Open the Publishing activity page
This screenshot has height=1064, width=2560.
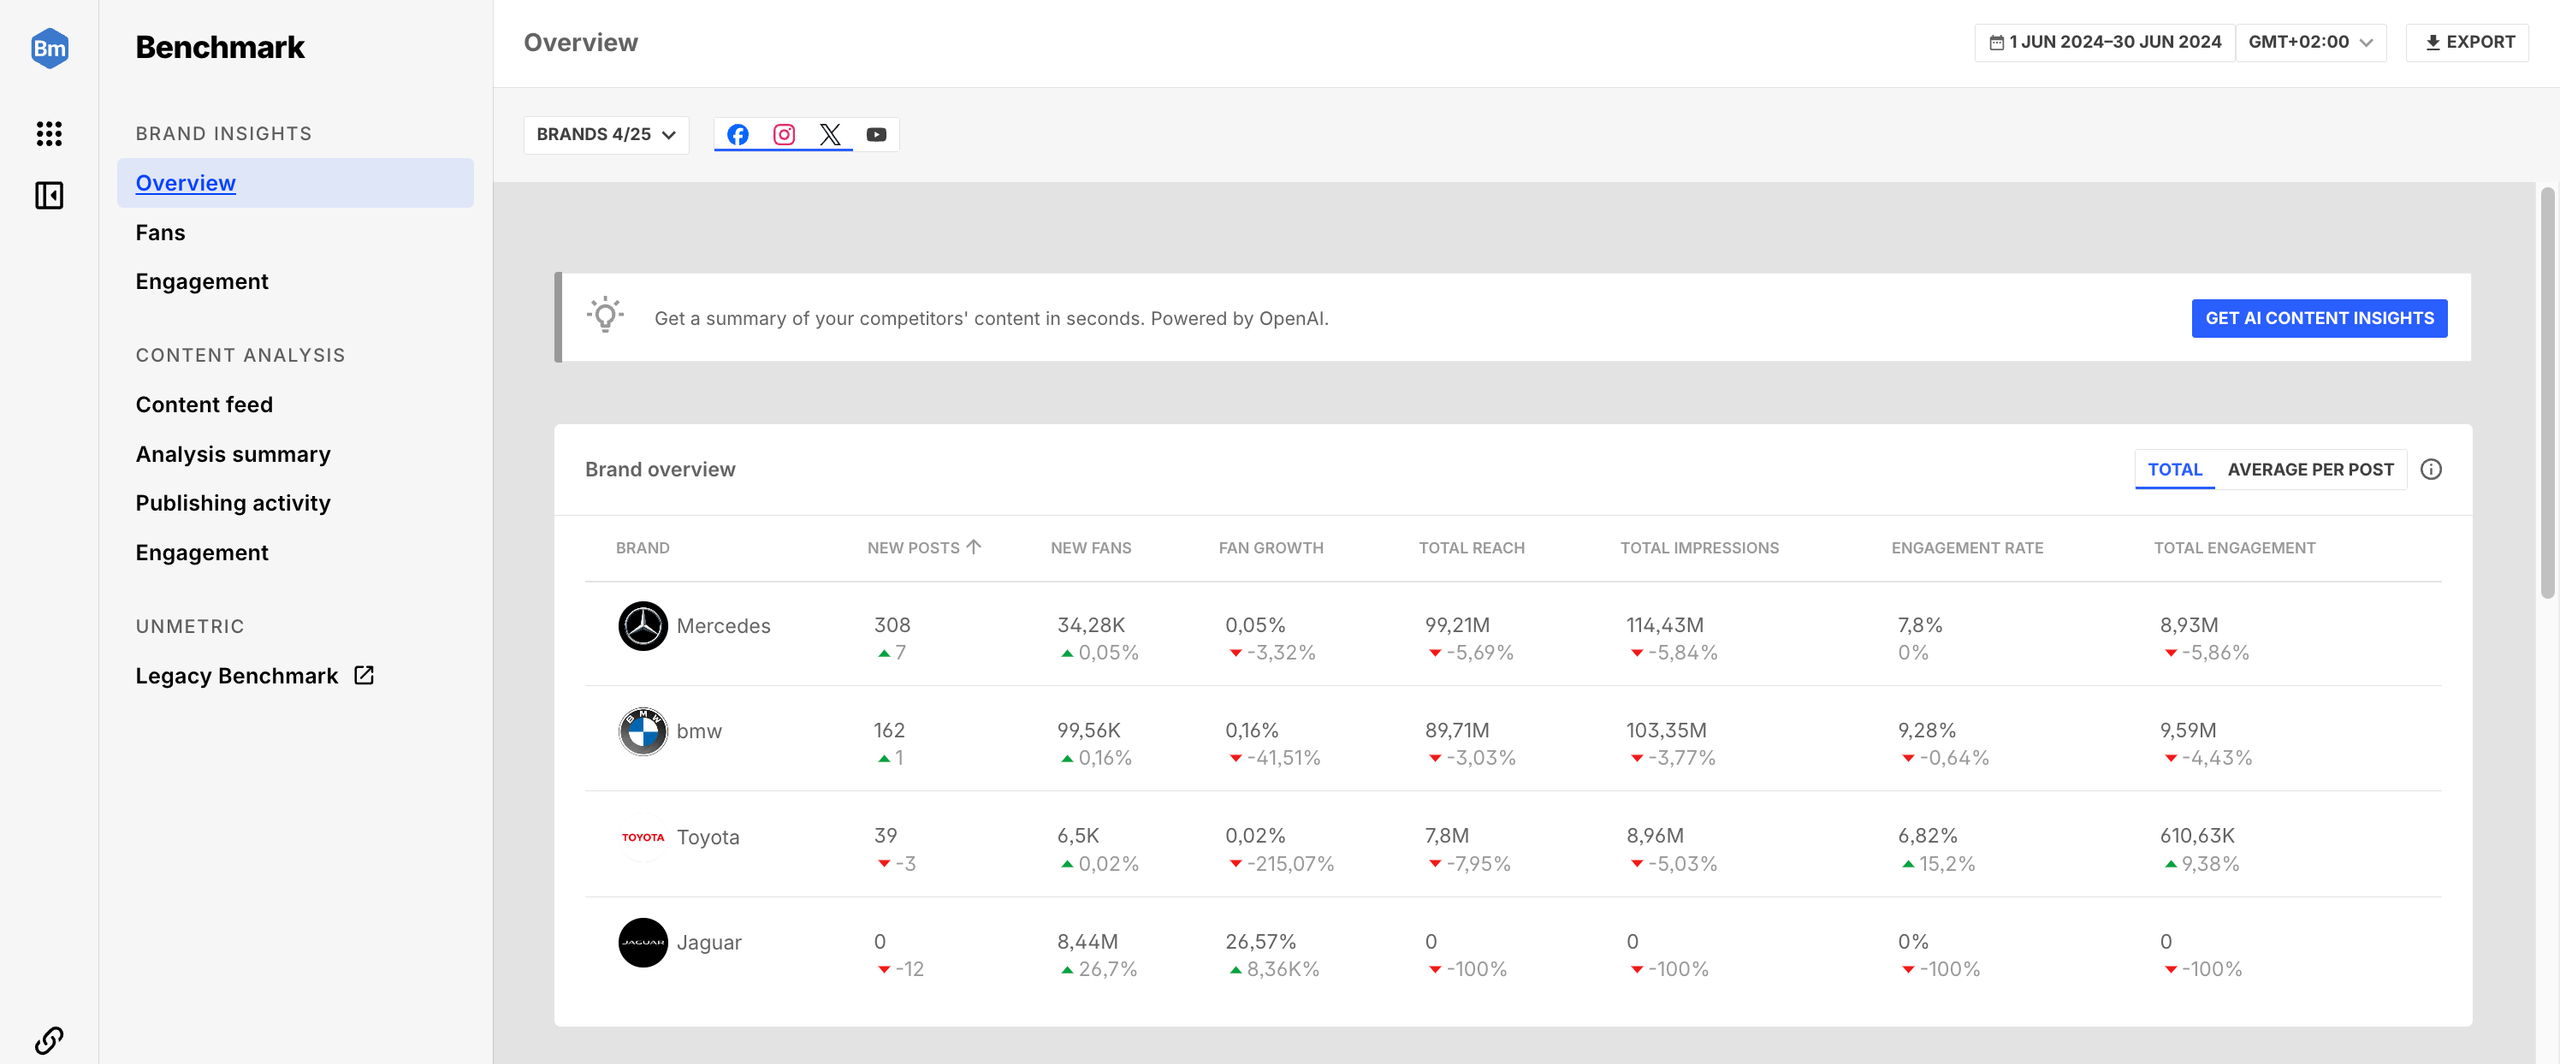click(233, 503)
